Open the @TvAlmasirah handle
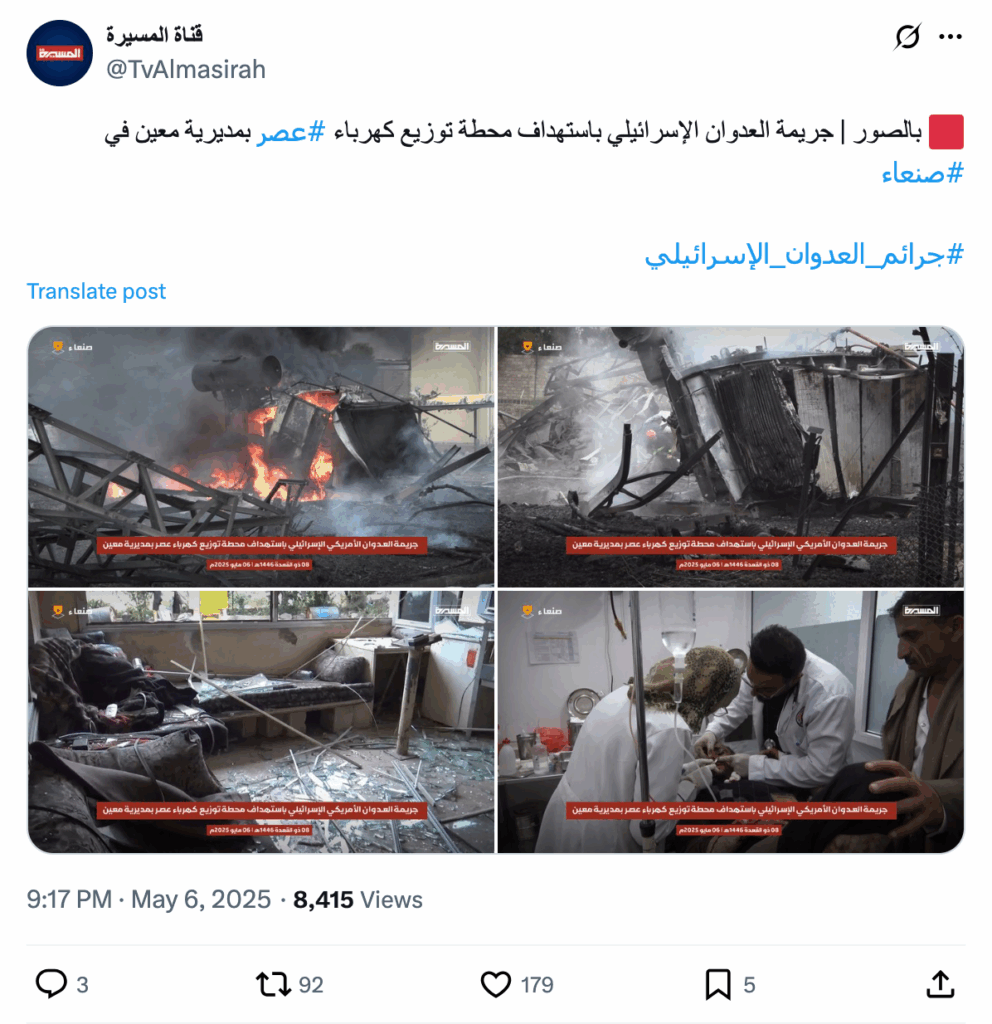992x1024 pixels. coord(186,69)
